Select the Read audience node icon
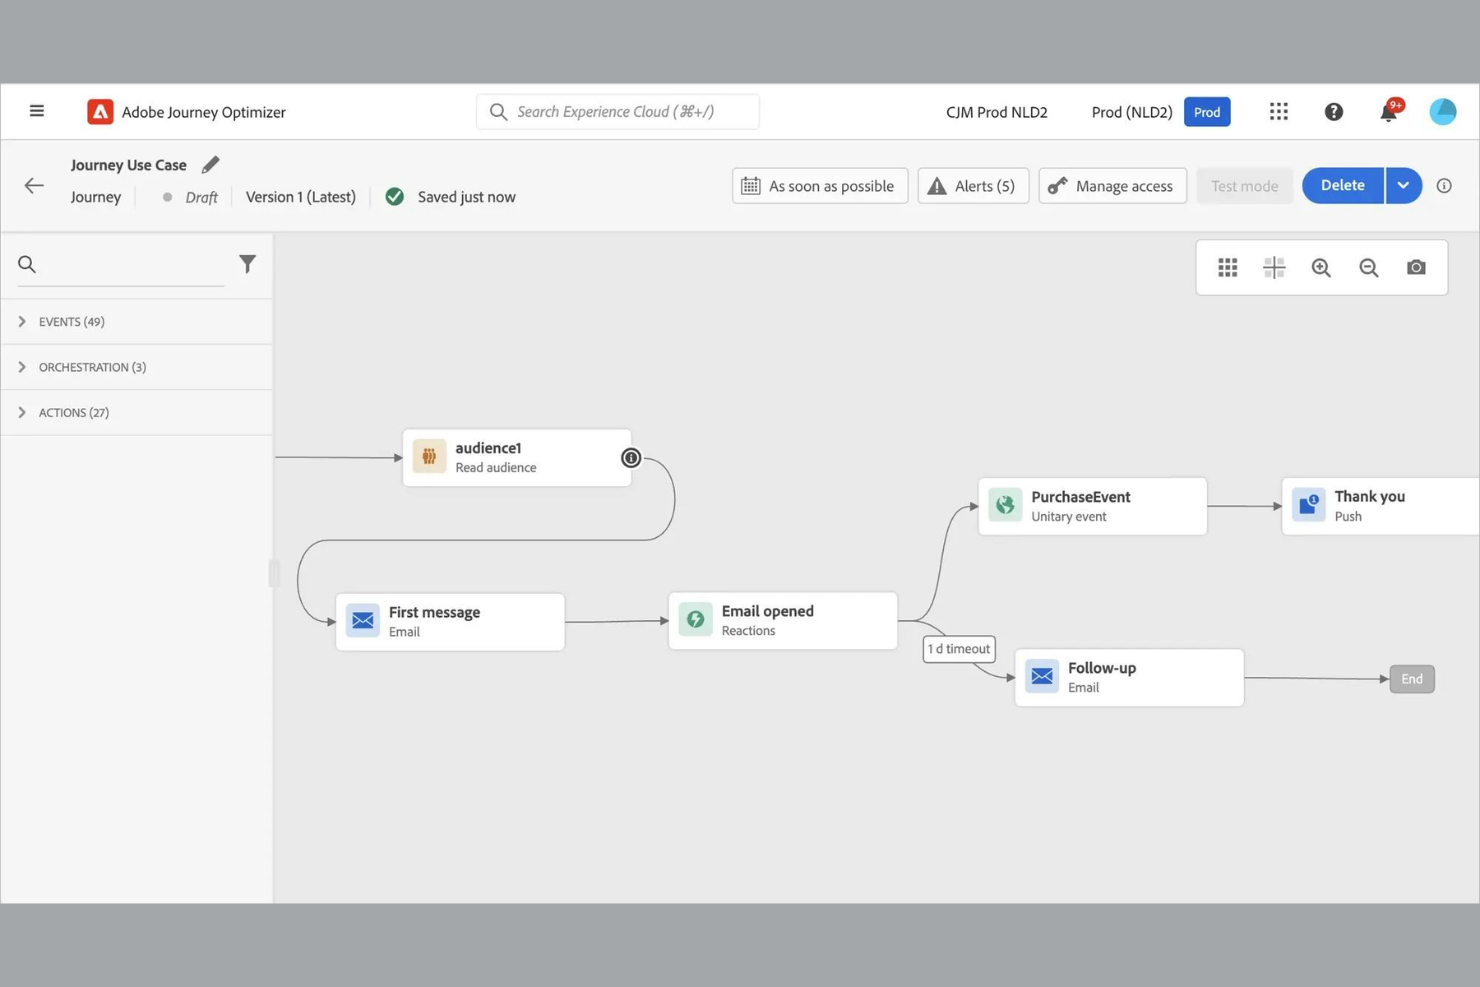This screenshot has width=1480, height=987. tap(429, 457)
